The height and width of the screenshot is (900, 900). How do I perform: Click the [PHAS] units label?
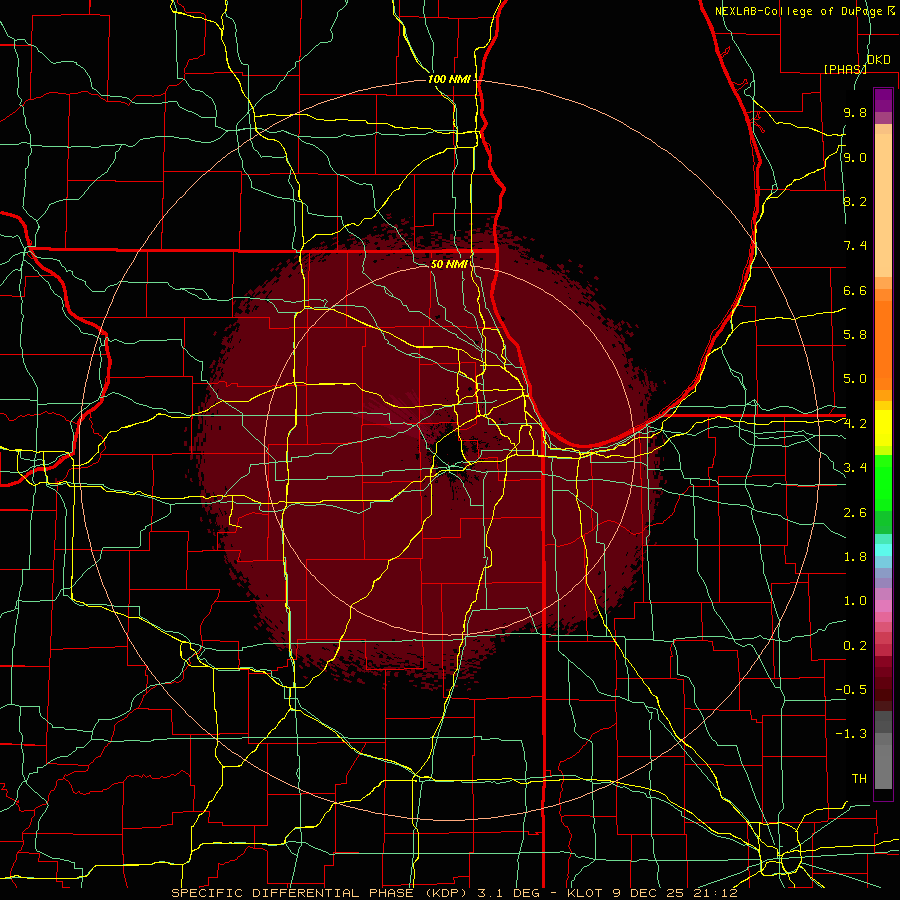click(845, 69)
